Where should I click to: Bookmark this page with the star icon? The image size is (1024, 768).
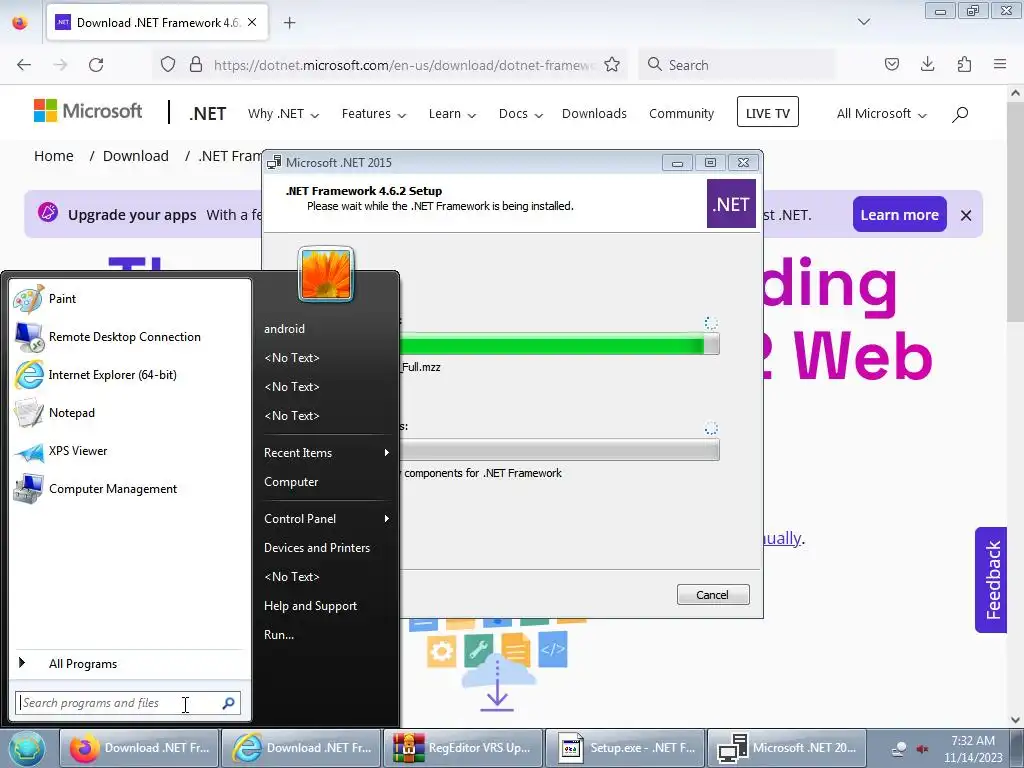[x=612, y=65]
